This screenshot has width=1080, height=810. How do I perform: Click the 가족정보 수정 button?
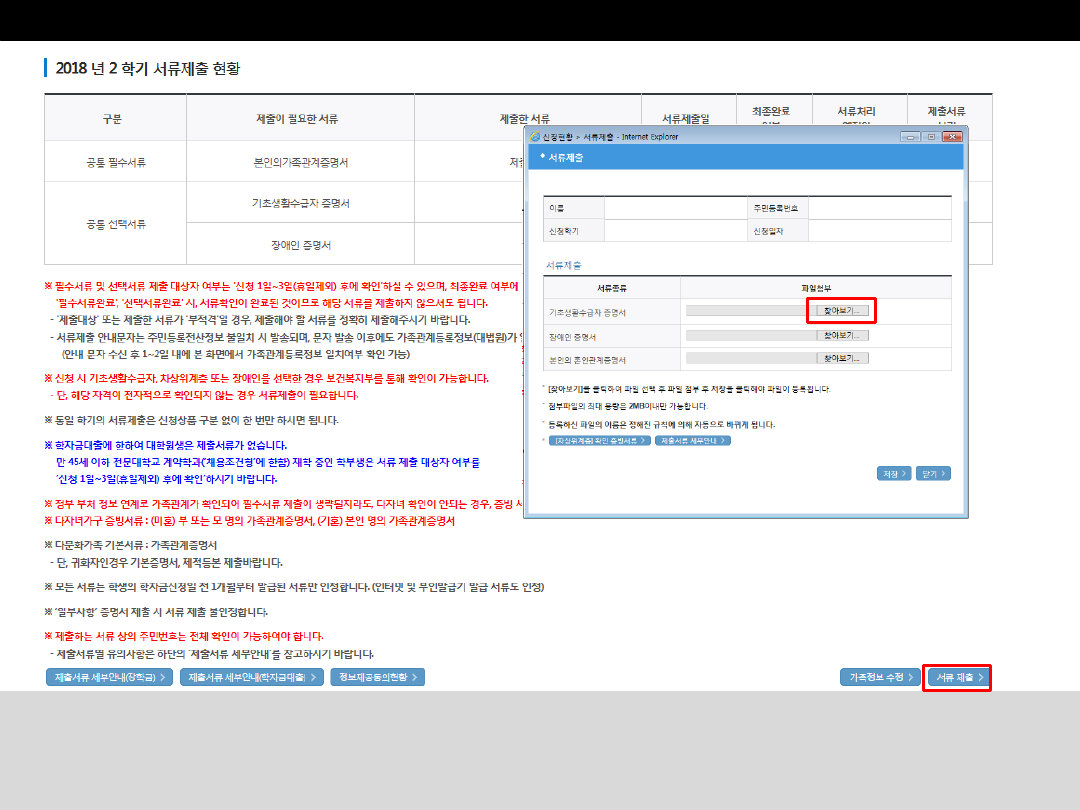[x=881, y=677]
